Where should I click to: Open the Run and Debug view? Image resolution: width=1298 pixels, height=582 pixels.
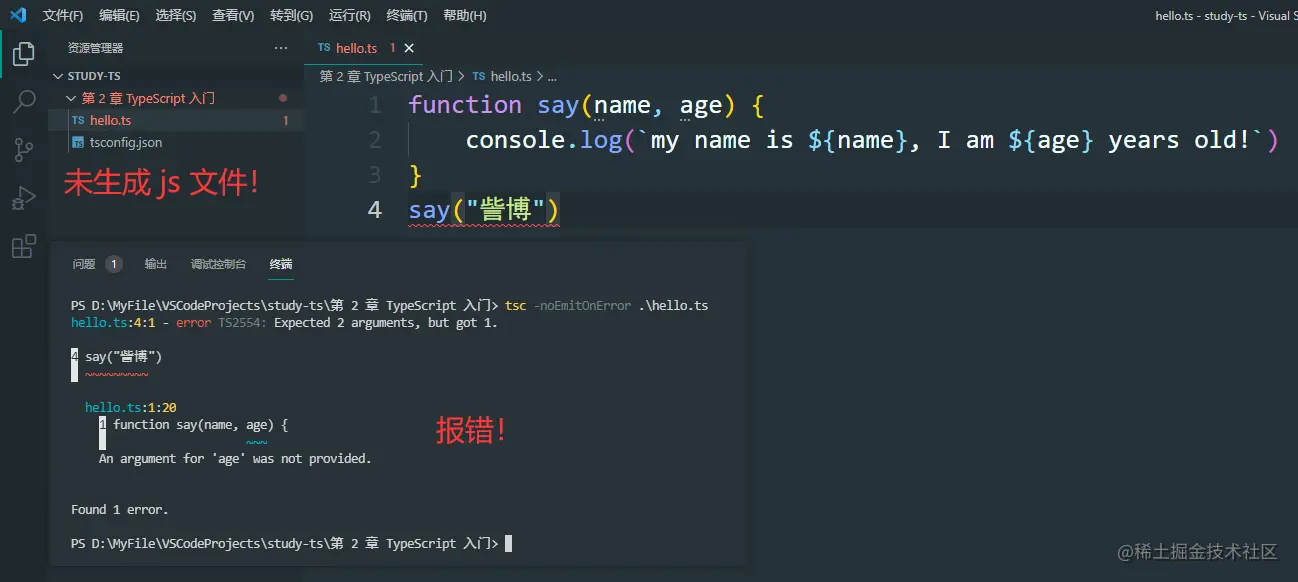[23, 199]
